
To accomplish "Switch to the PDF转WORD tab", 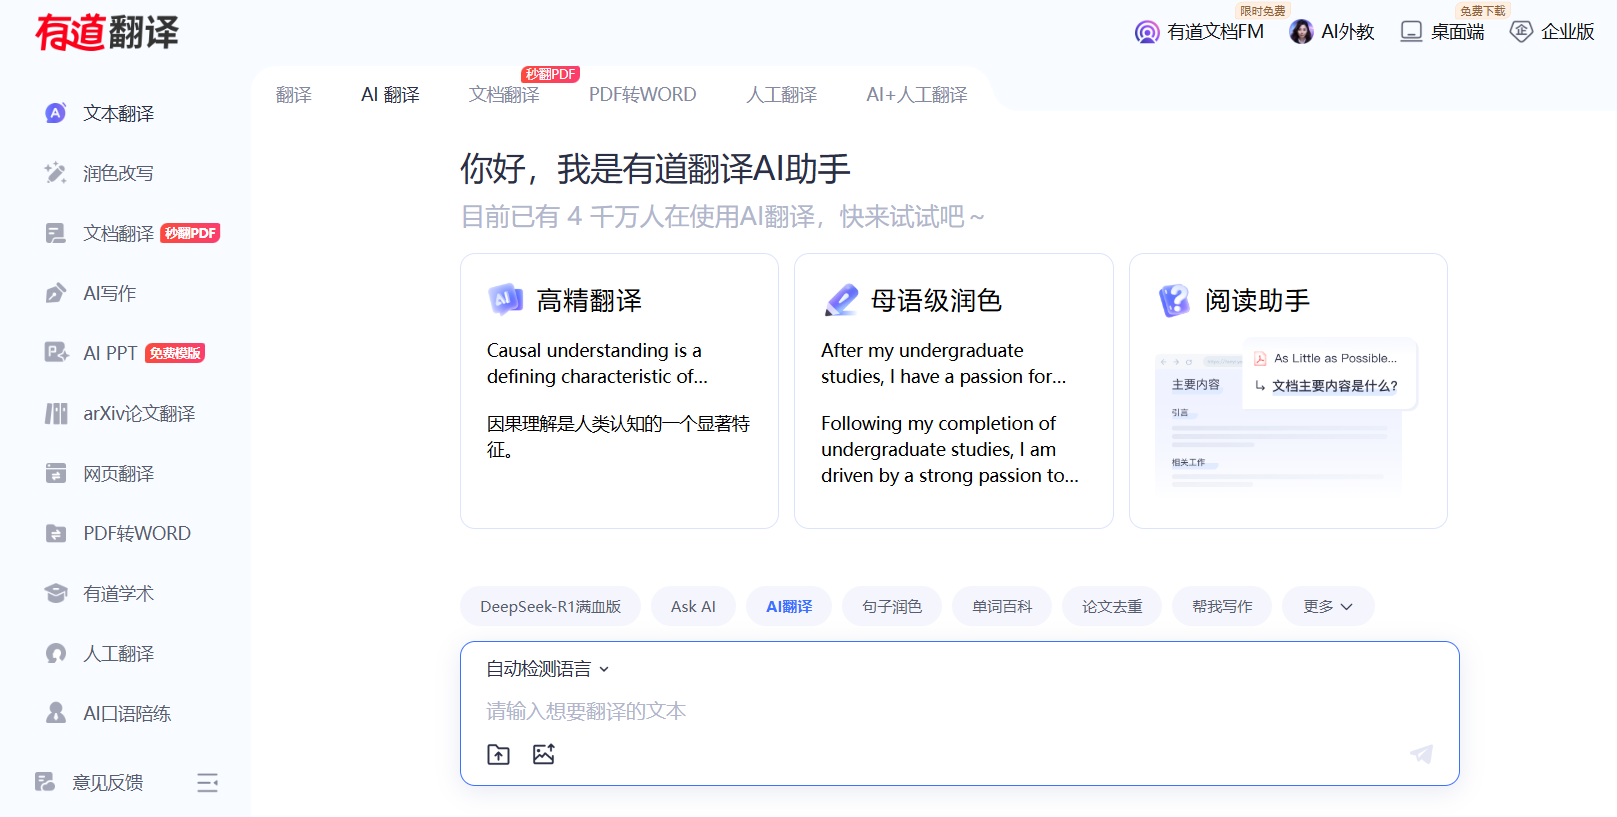I will coord(642,95).
